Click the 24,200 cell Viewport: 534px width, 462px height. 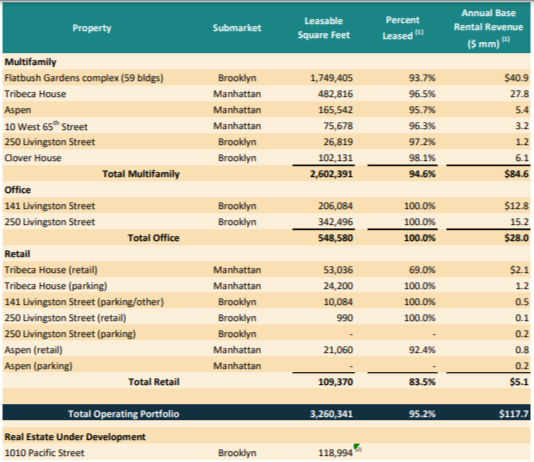(338, 286)
